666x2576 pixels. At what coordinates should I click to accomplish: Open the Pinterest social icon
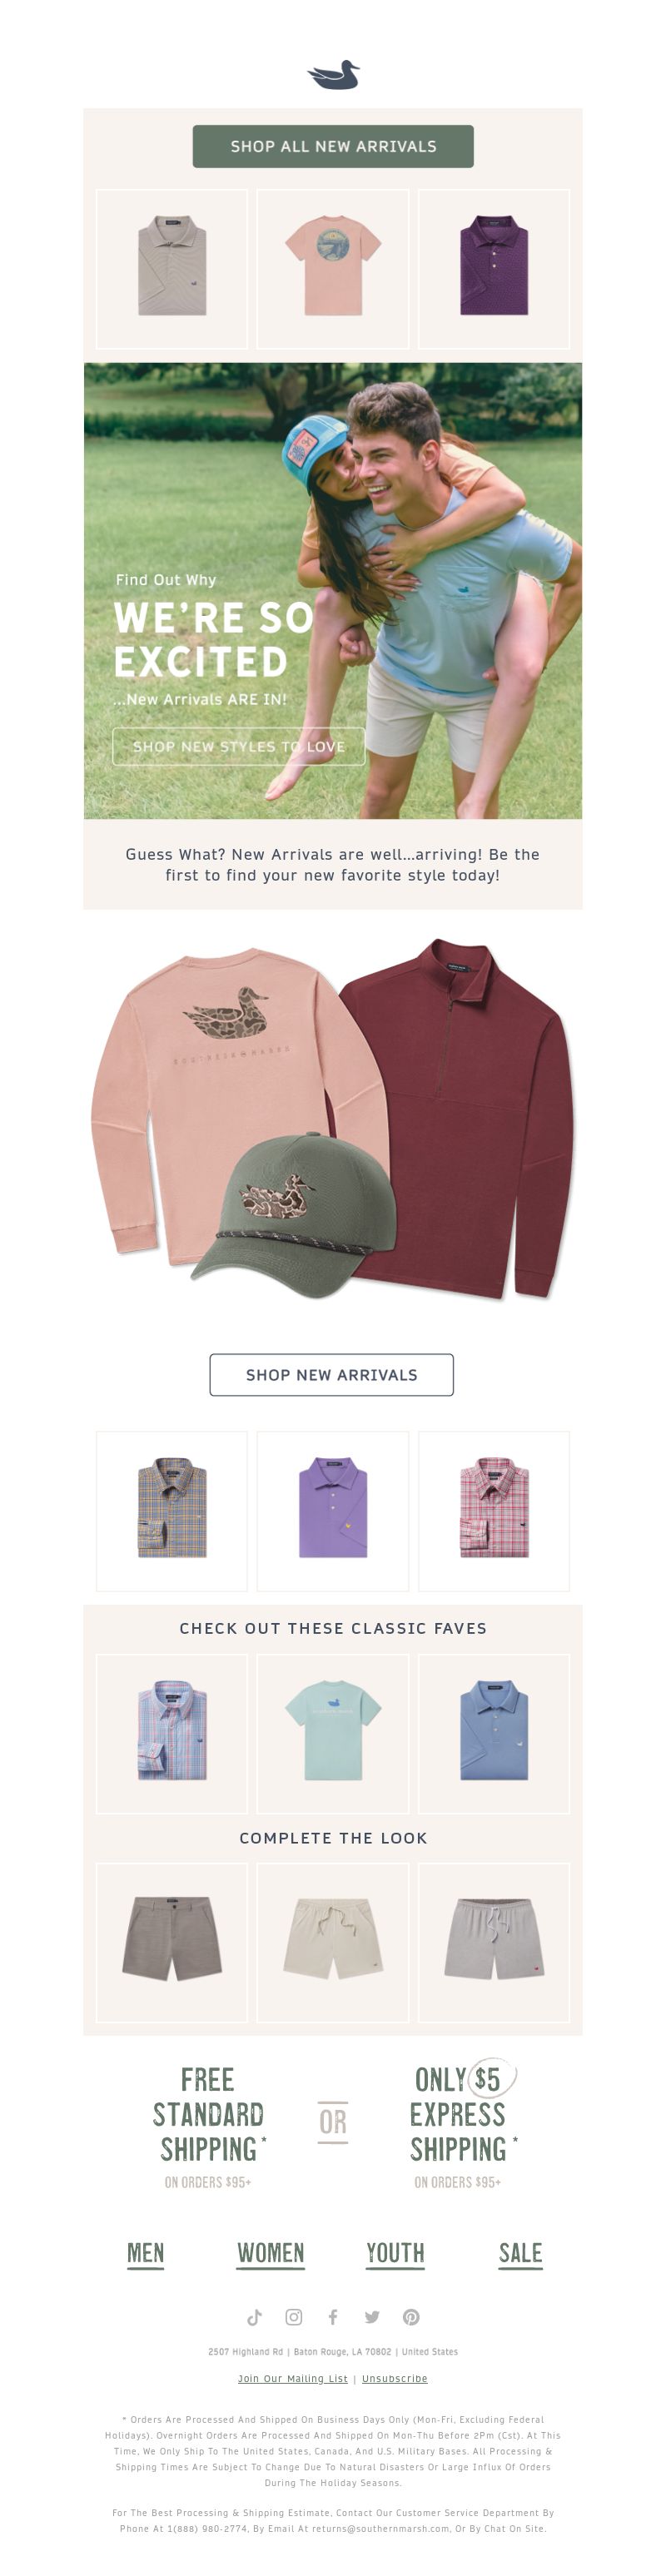pos(411,2316)
